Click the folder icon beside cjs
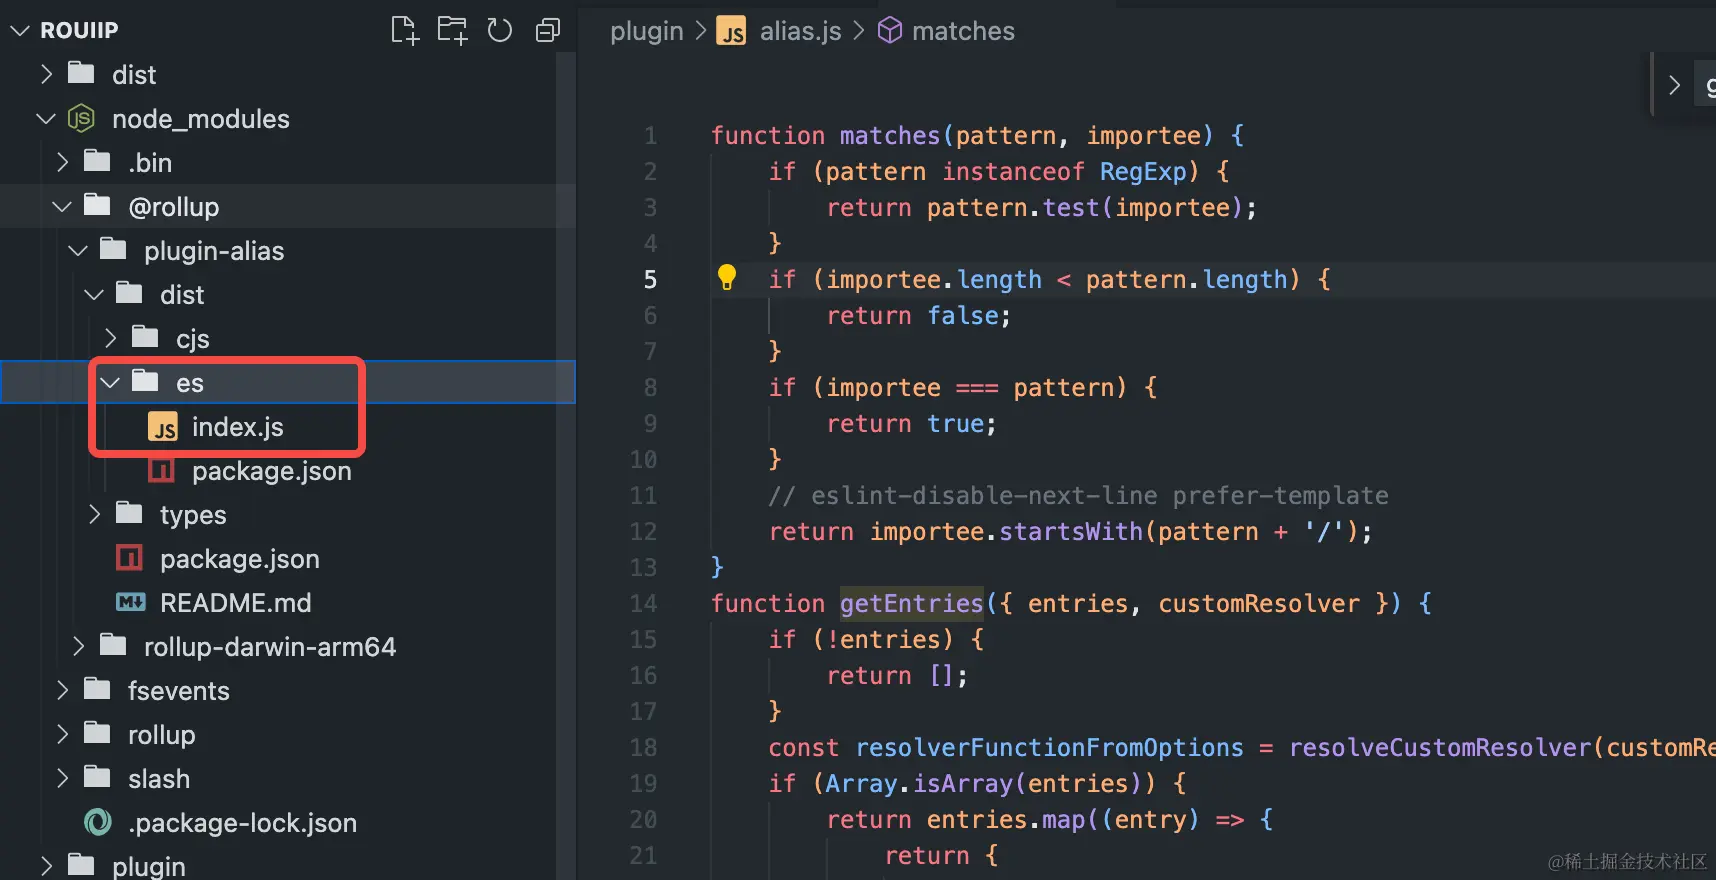 145,337
